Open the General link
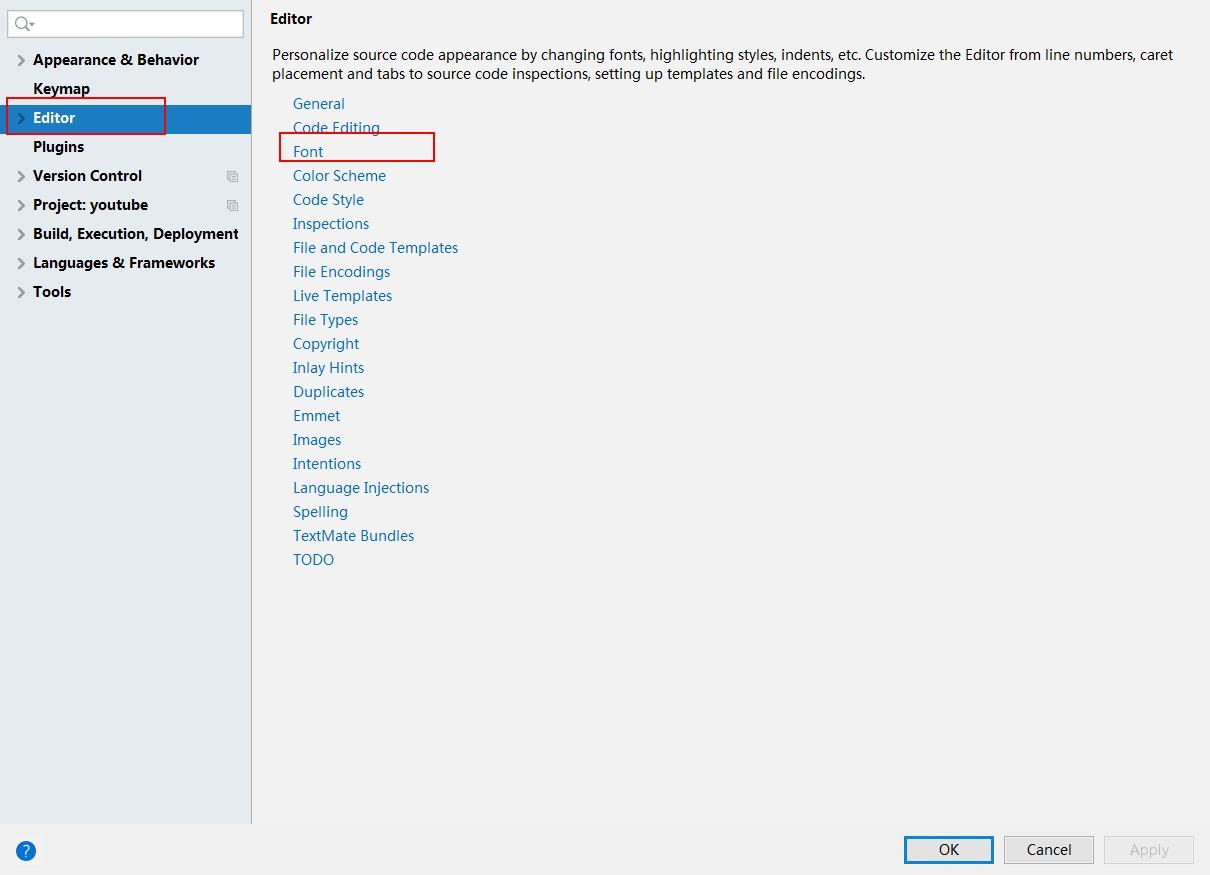1210x875 pixels. coord(319,104)
